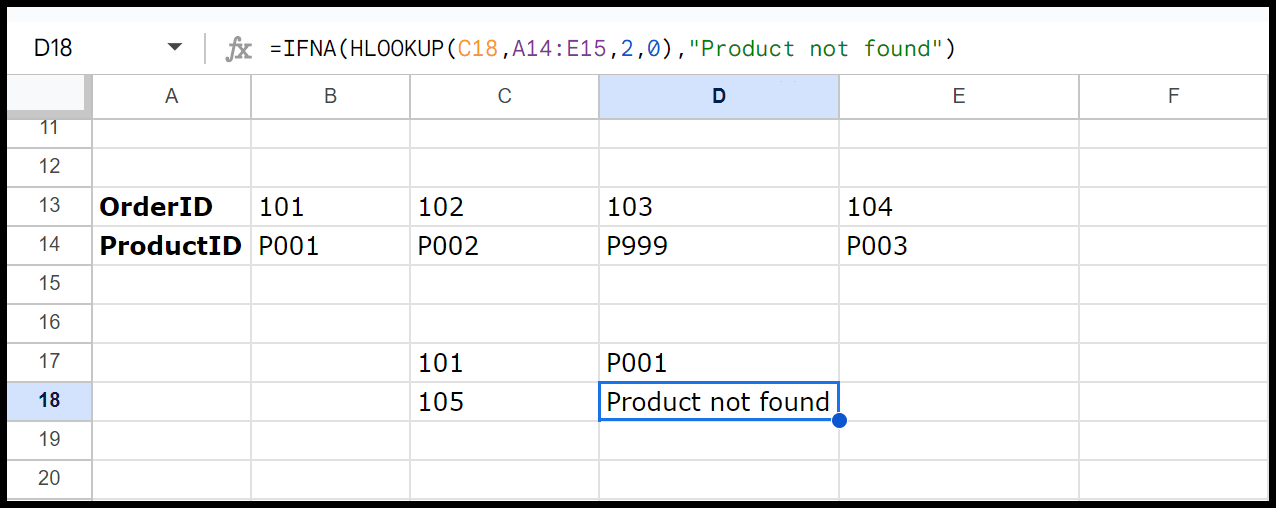1276x508 pixels.
Task: Click the fx function icon
Action: coord(238,48)
